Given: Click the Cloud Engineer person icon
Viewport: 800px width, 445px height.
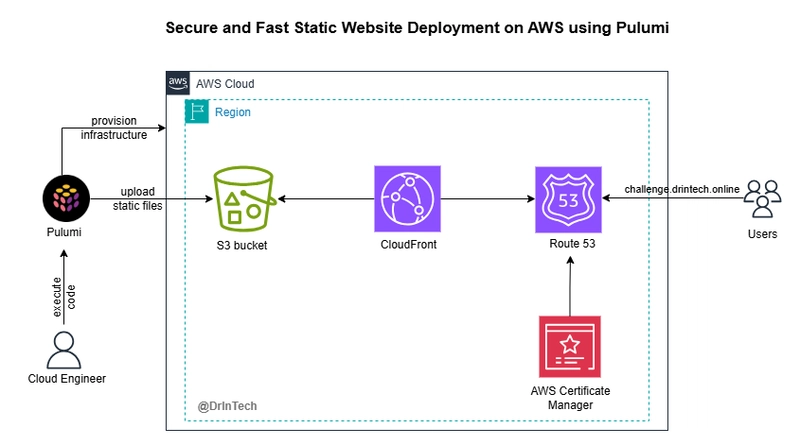Looking at the screenshot, I should [x=64, y=350].
